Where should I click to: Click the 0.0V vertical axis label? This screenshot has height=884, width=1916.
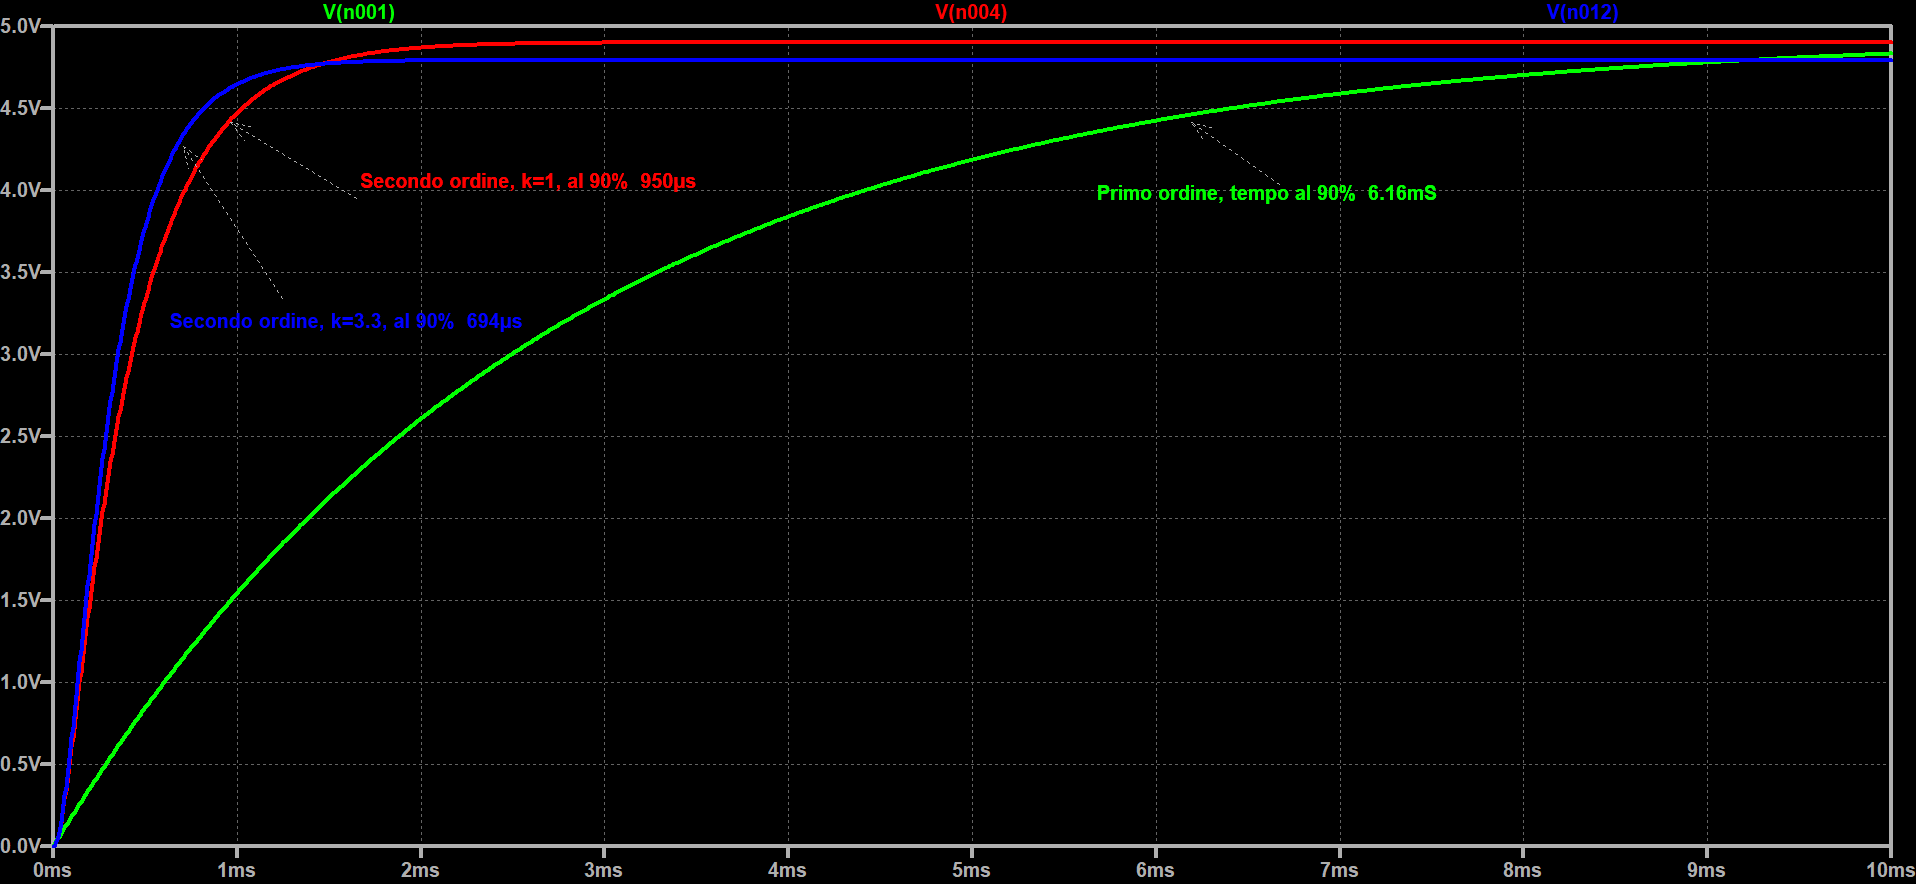20,846
